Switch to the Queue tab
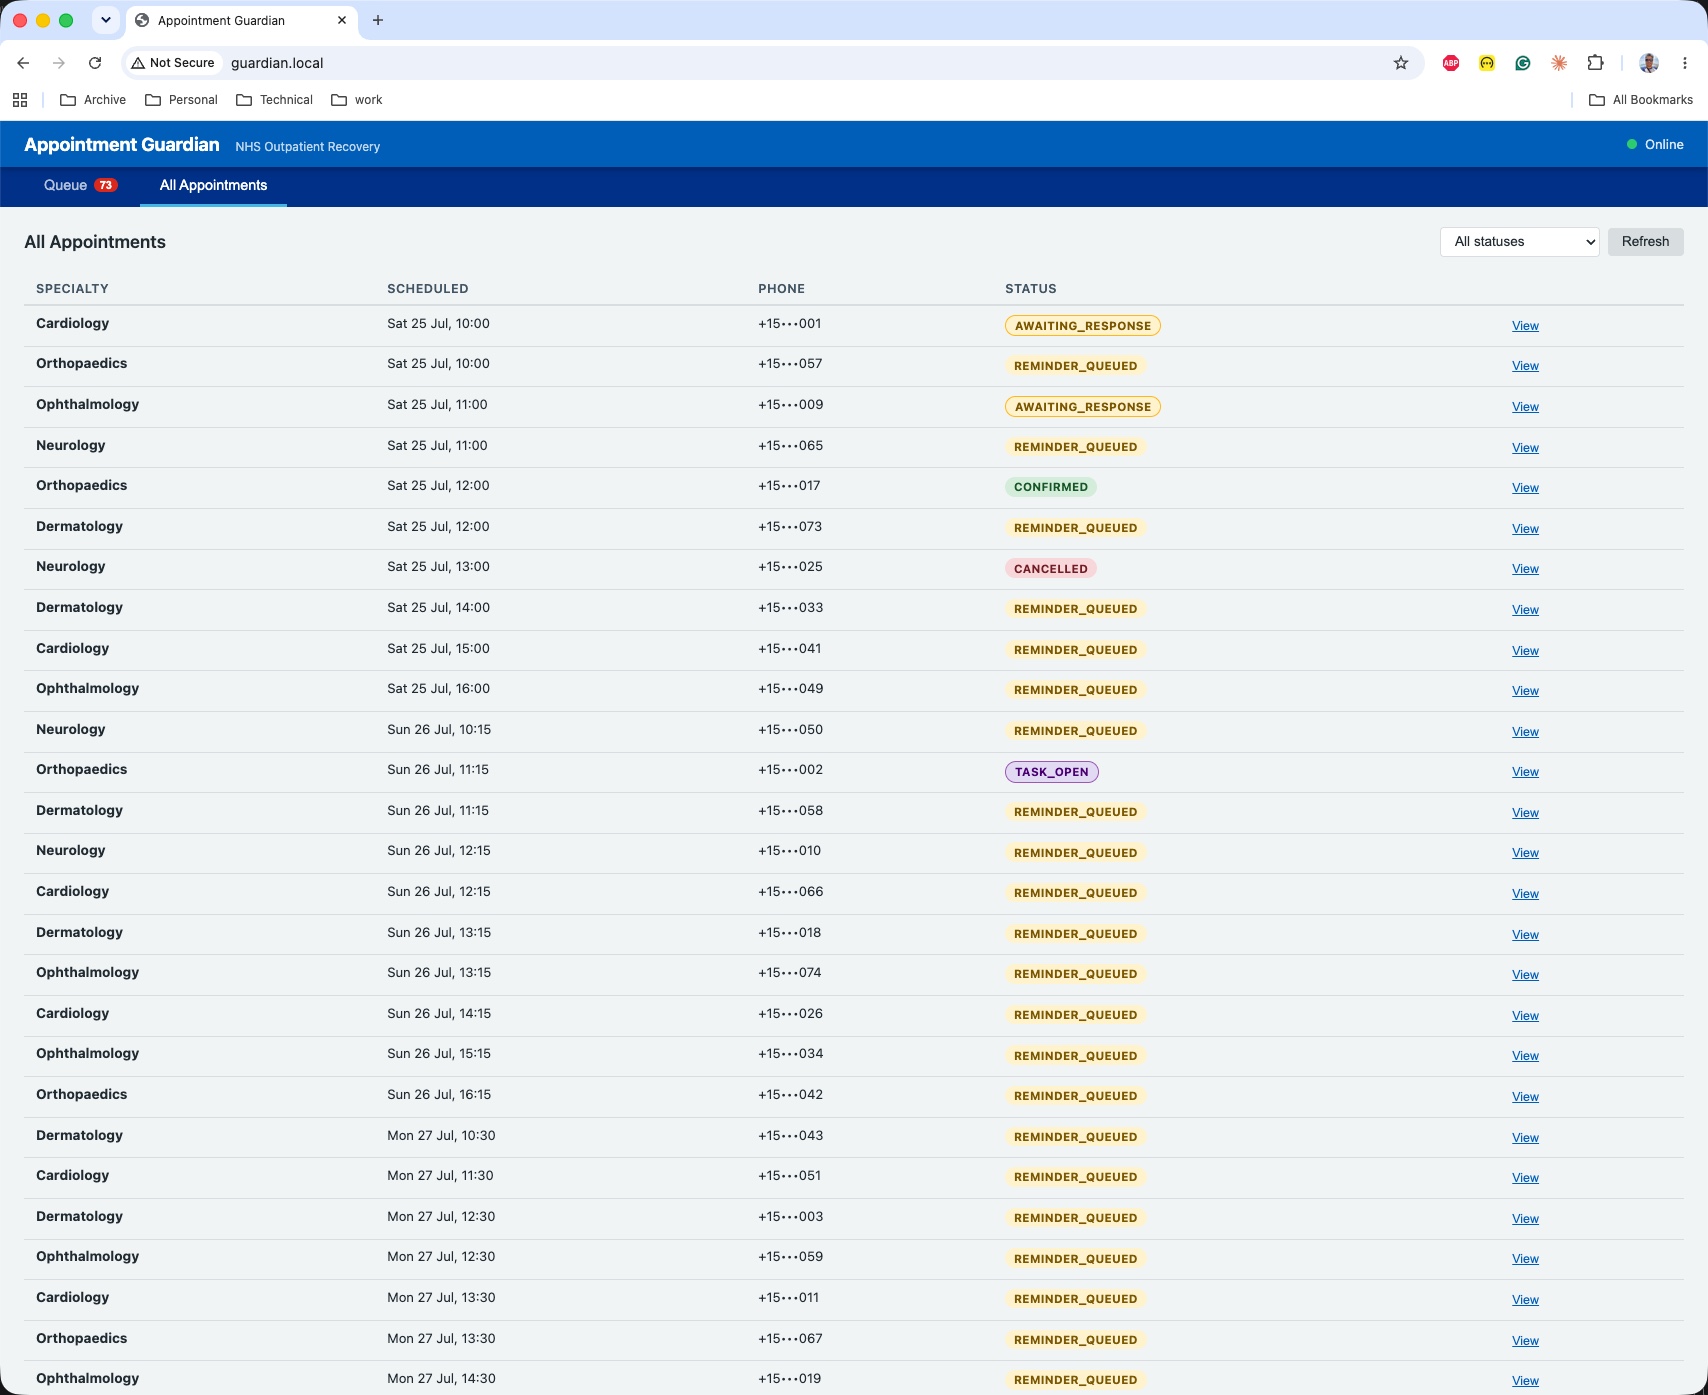Screen dimensions: 1708x1395 (x=80, y=185)
